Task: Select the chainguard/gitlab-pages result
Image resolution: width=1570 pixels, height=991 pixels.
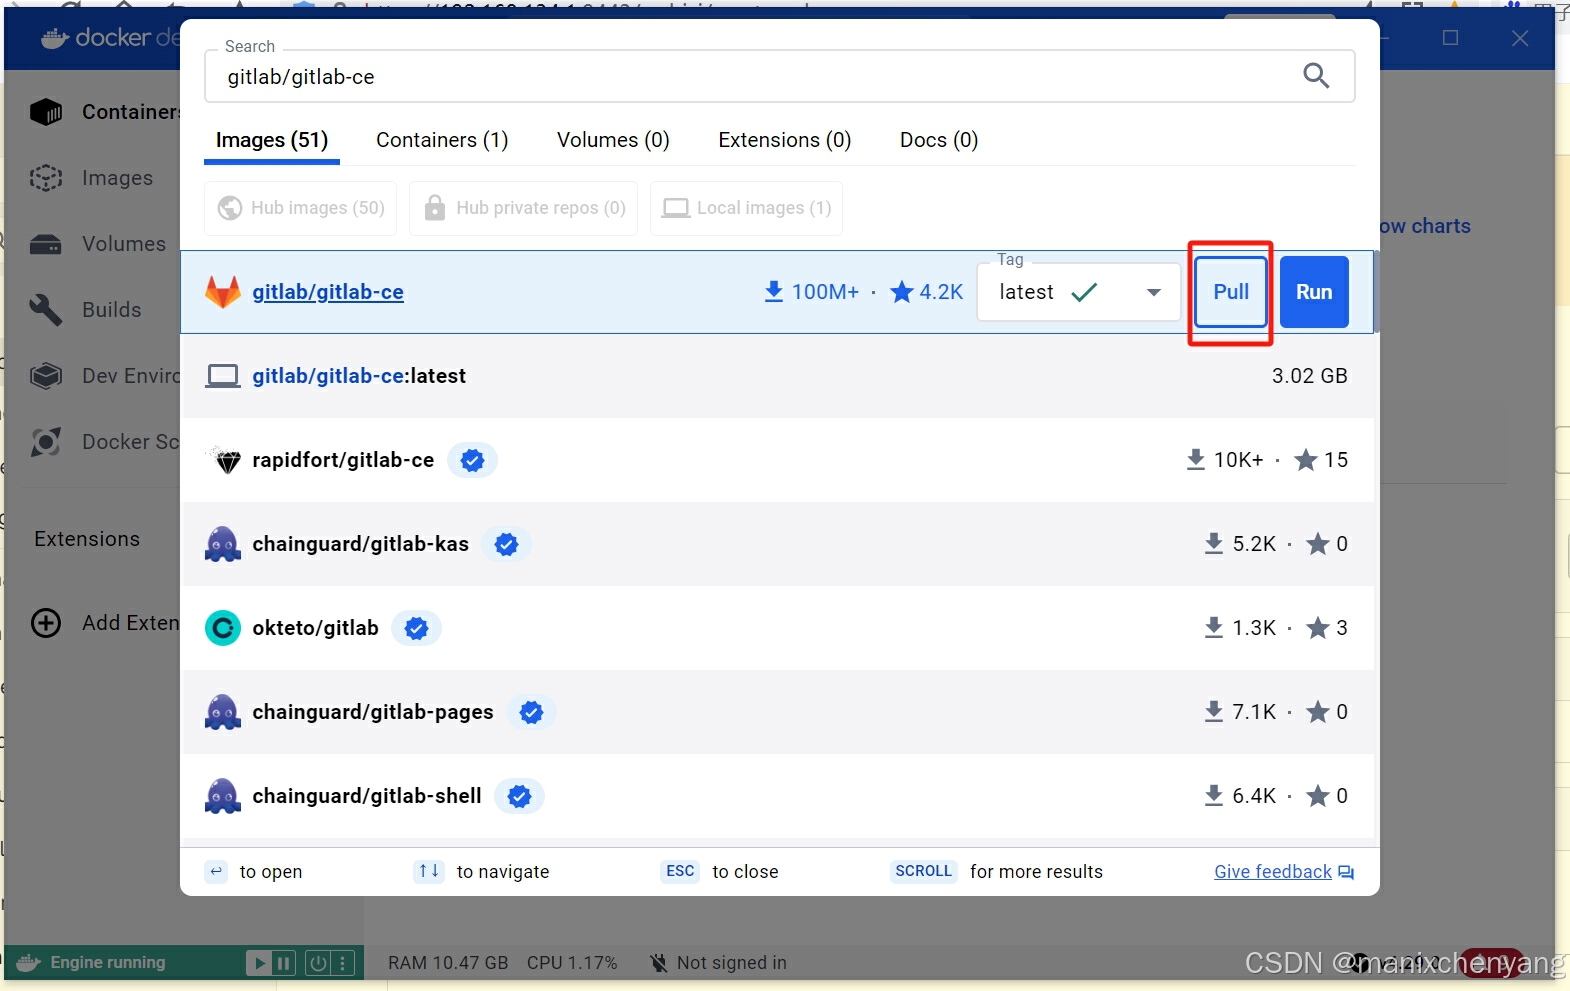Action: [777, 712]
